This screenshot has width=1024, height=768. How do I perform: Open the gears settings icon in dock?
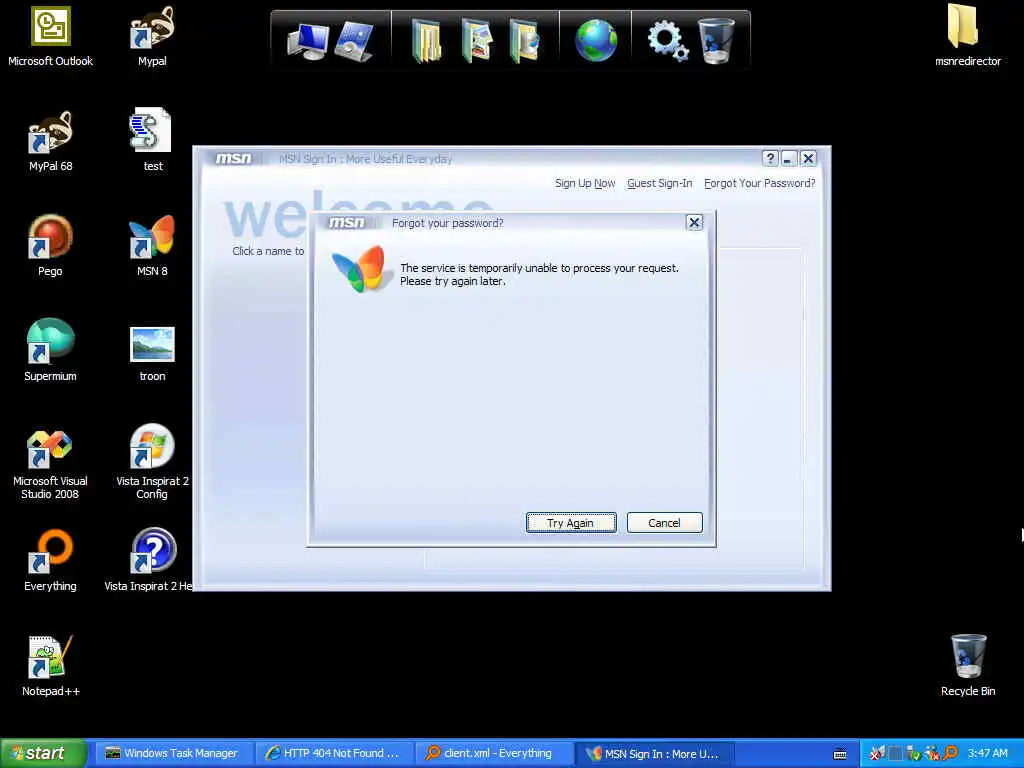coord(667,39)
